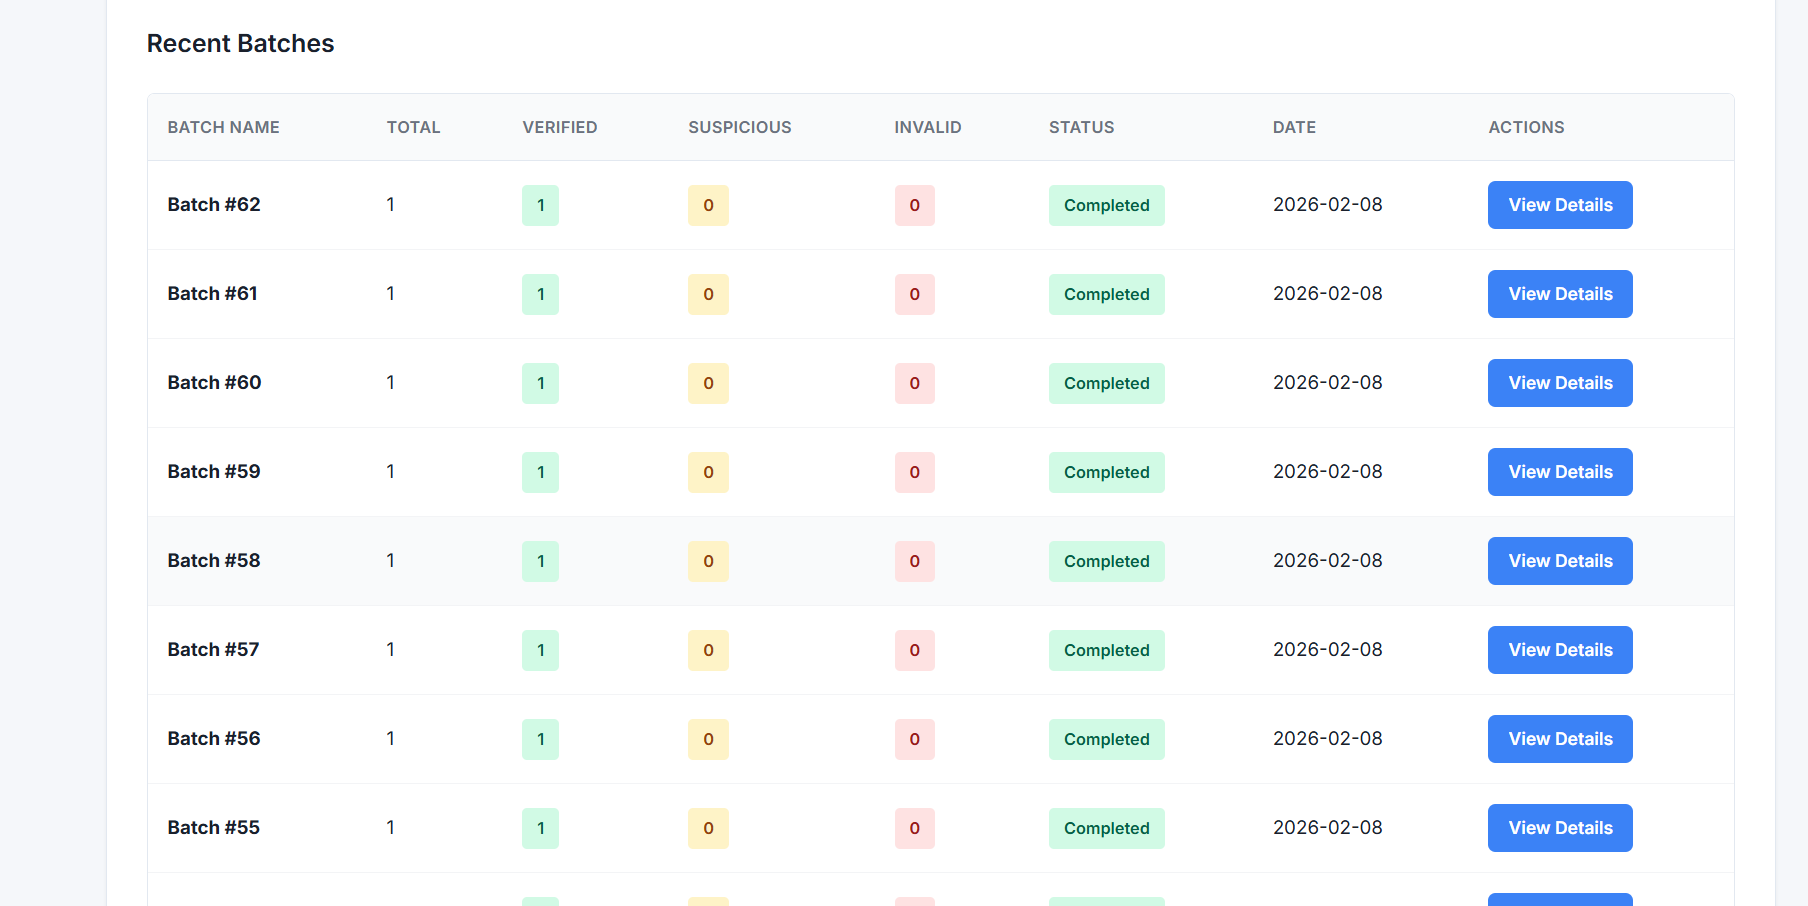Click the 2026-02-08 date in Batch #59
Image resolution: width=1808 pixels, height=906 pixels.
(1327, 471)
